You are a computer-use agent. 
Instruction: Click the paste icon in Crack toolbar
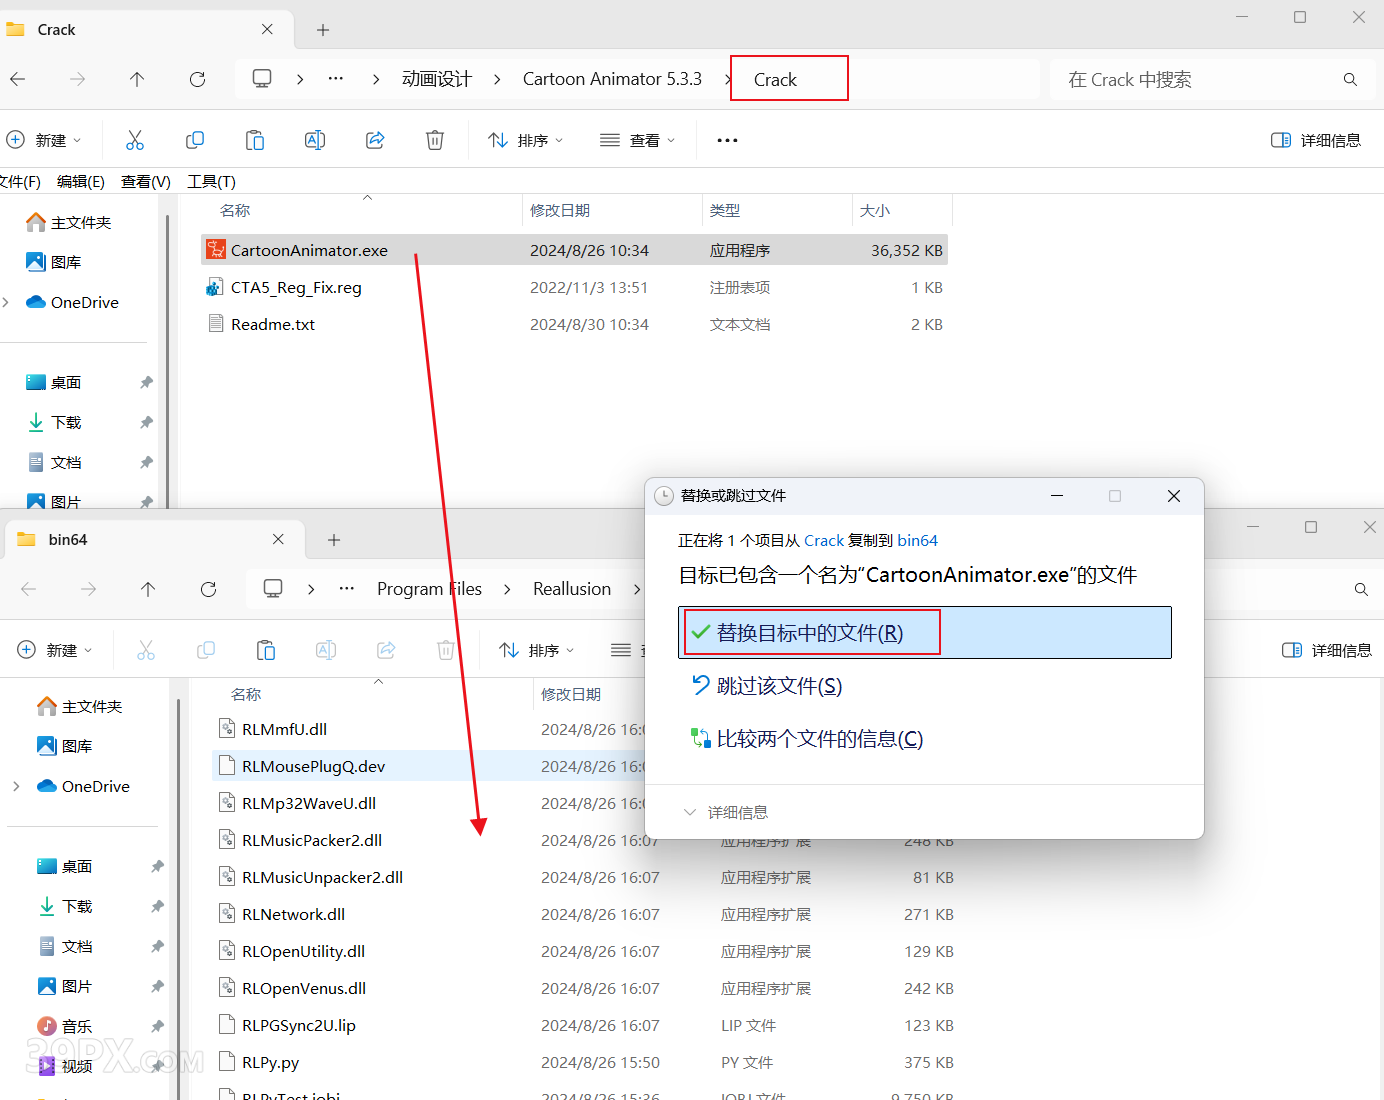click(x=255, y=140)
